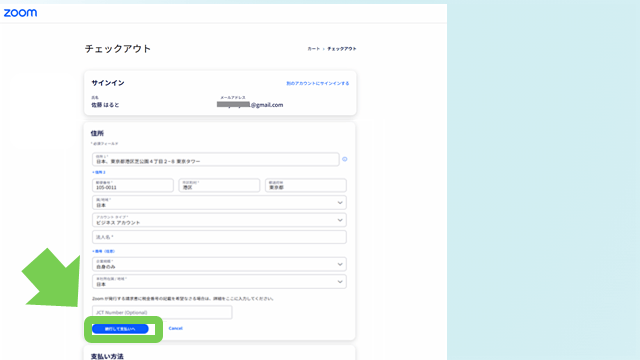Click the 住所 section heading

[97, 133]
